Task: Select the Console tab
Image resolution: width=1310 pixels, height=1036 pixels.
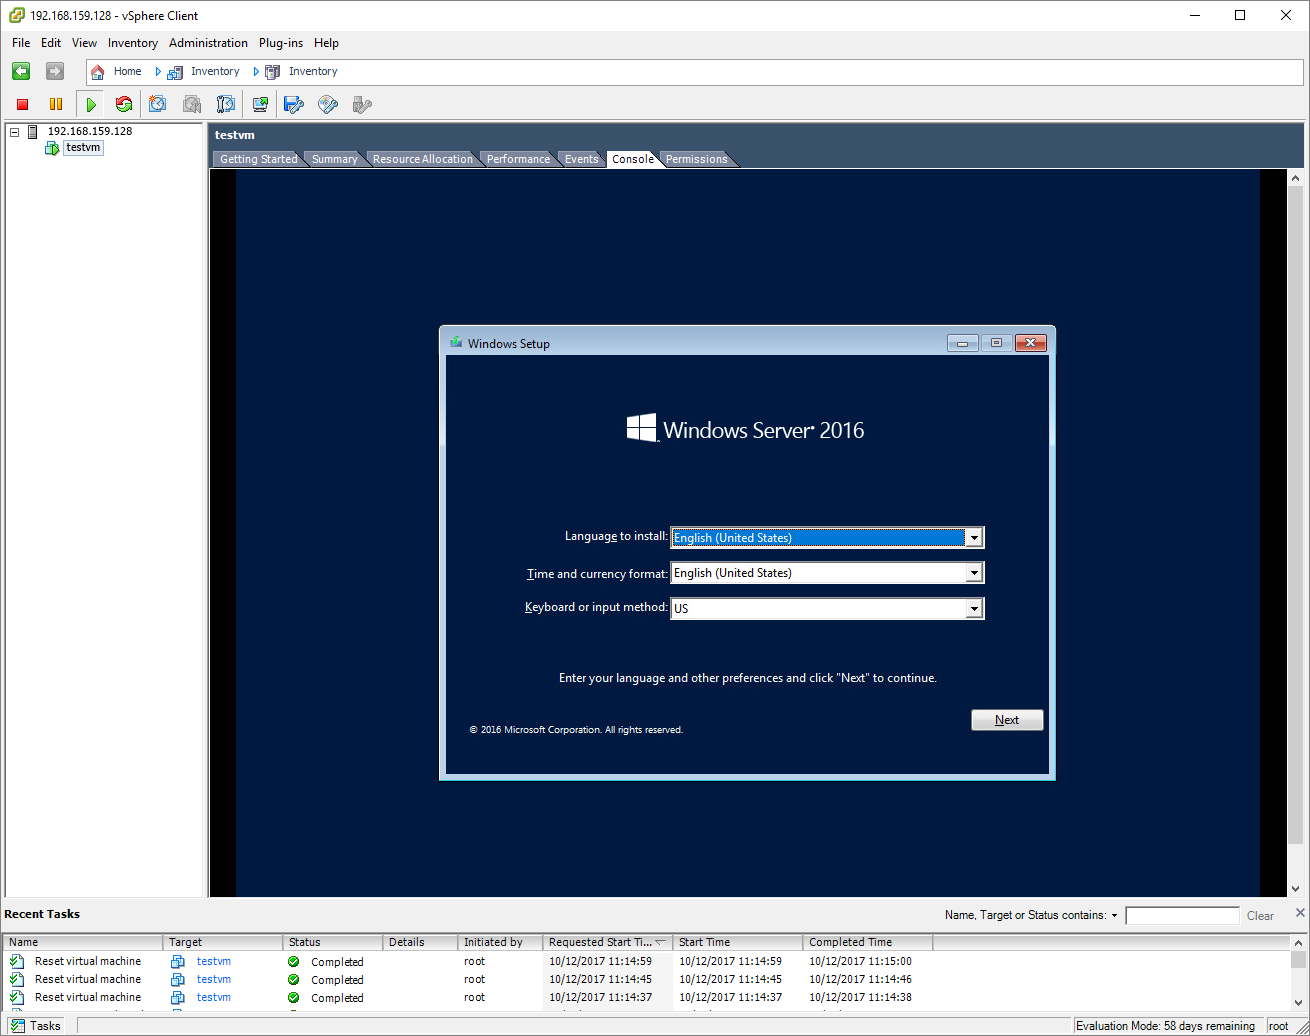Action: click(633, 159)
